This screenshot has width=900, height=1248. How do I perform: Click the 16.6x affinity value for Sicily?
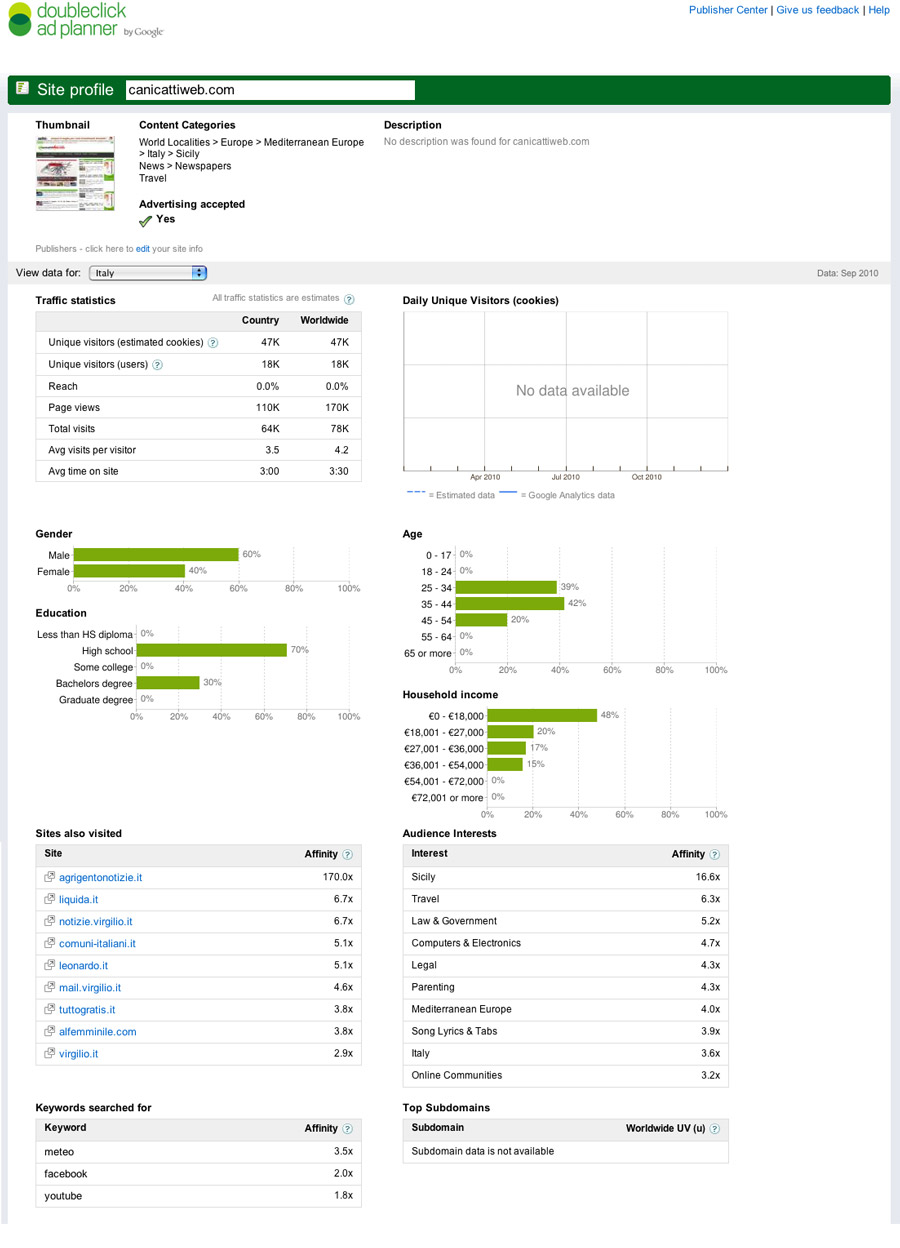tap(708, 877)
